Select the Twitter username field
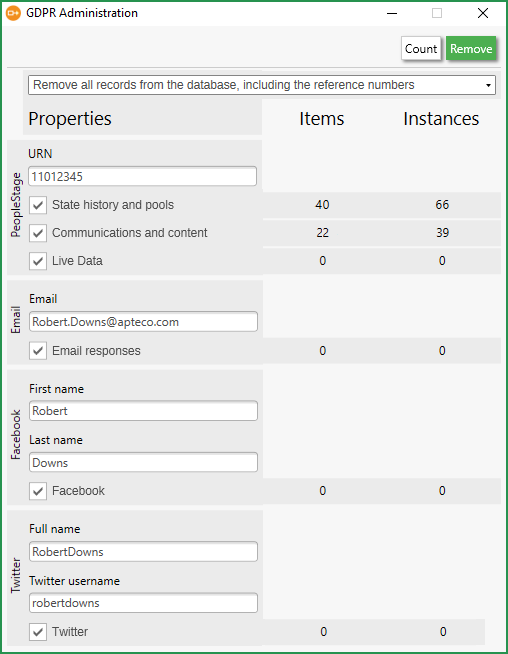Viewport: 508px width, 654px height. 143,603
